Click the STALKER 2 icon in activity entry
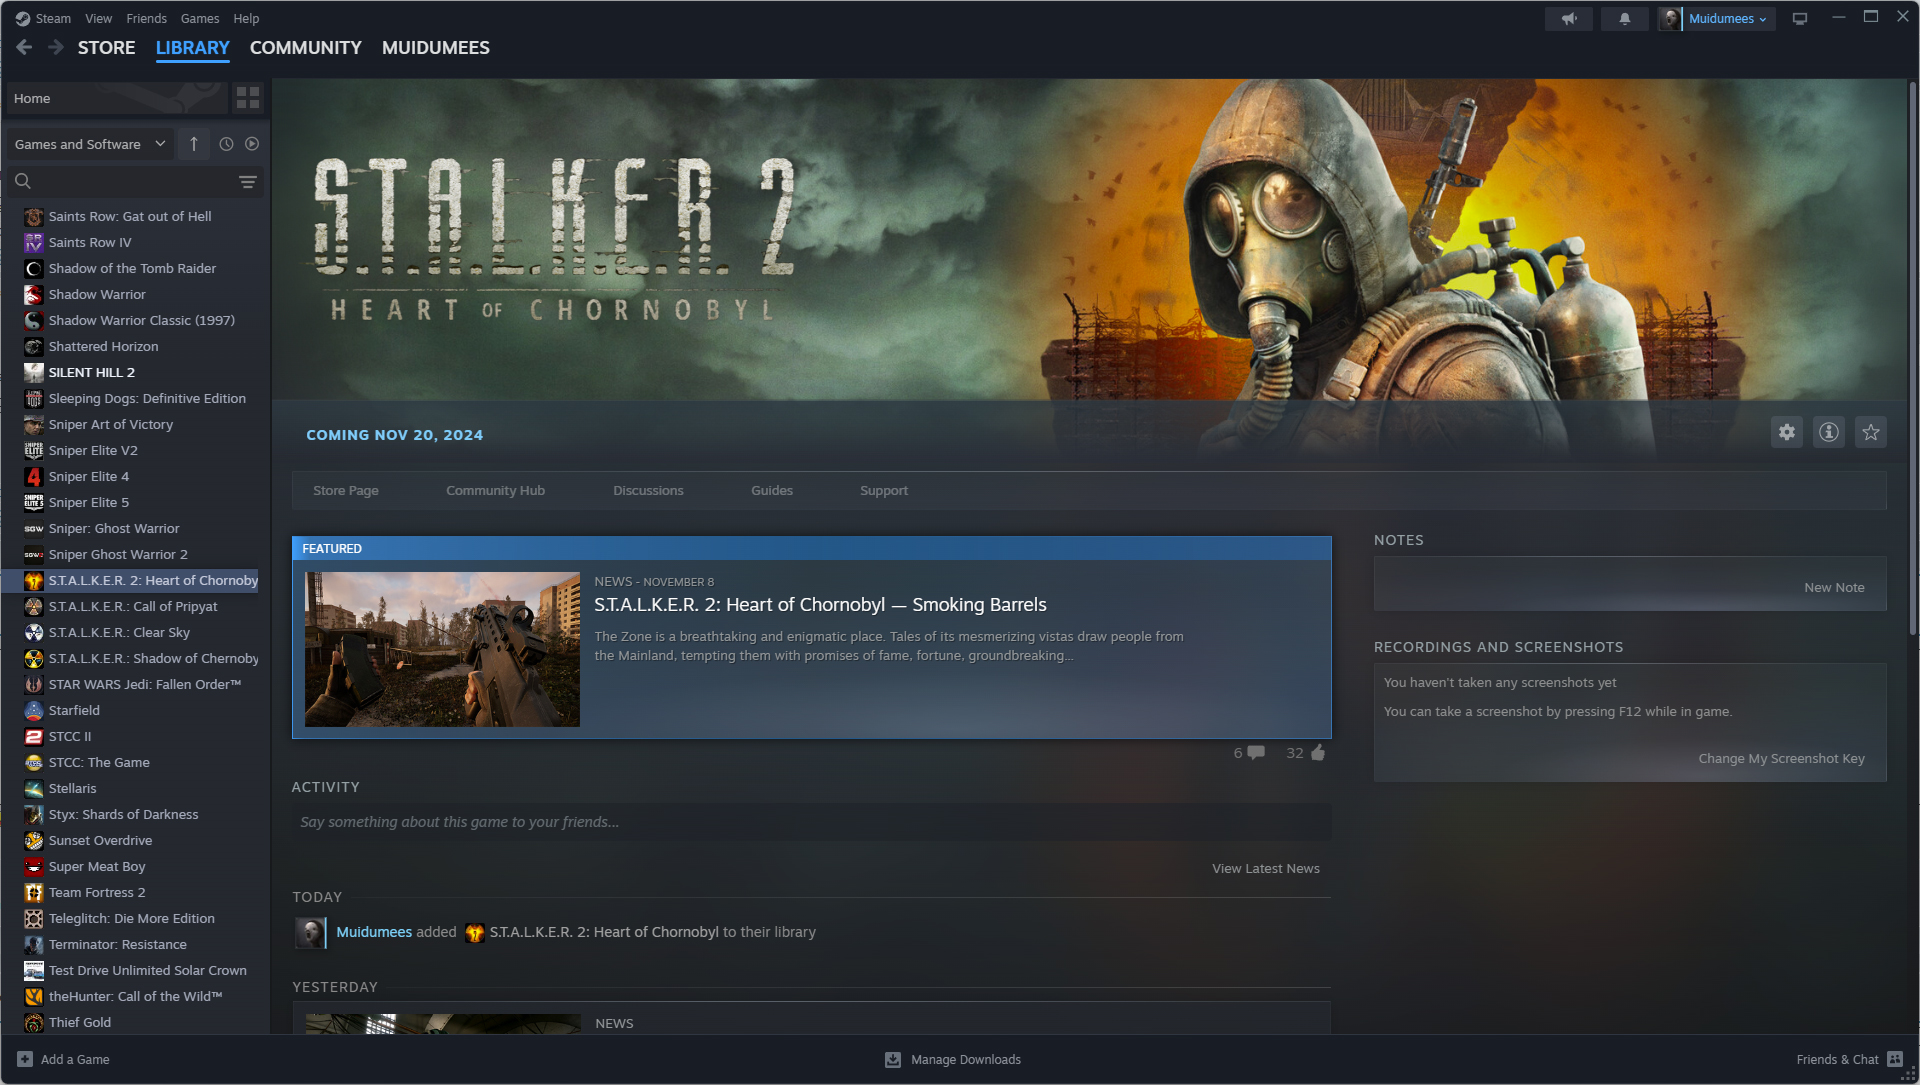The image size is (1920, 1085). pyautogui.click(x=475, y=932)
